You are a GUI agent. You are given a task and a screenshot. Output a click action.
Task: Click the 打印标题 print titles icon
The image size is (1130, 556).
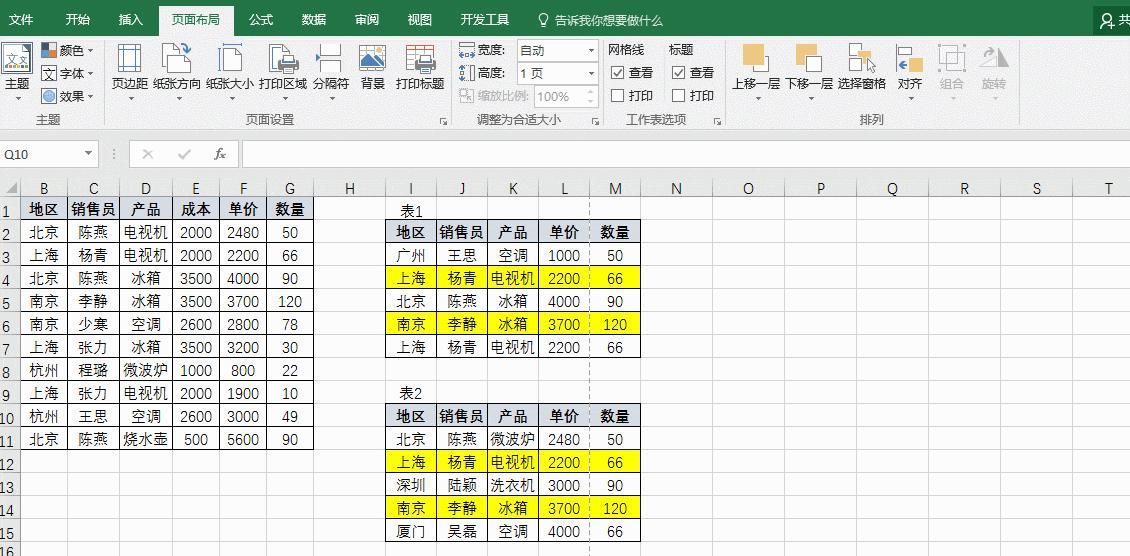click(420, 58)
